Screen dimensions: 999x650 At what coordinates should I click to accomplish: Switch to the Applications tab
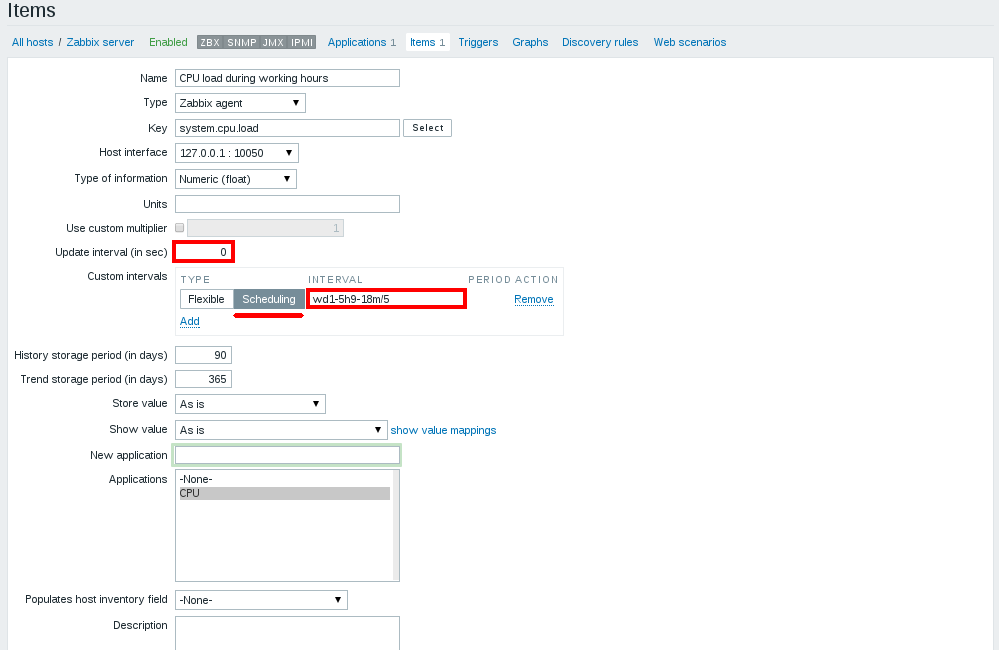(x=361, y=42)
